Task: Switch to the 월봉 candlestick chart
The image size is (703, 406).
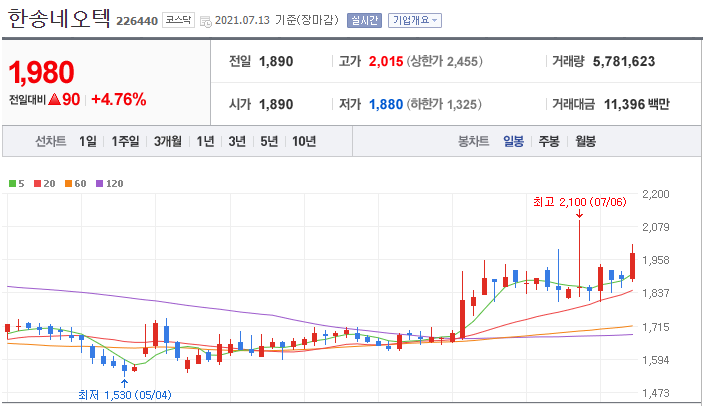Action: pos(586,142)
